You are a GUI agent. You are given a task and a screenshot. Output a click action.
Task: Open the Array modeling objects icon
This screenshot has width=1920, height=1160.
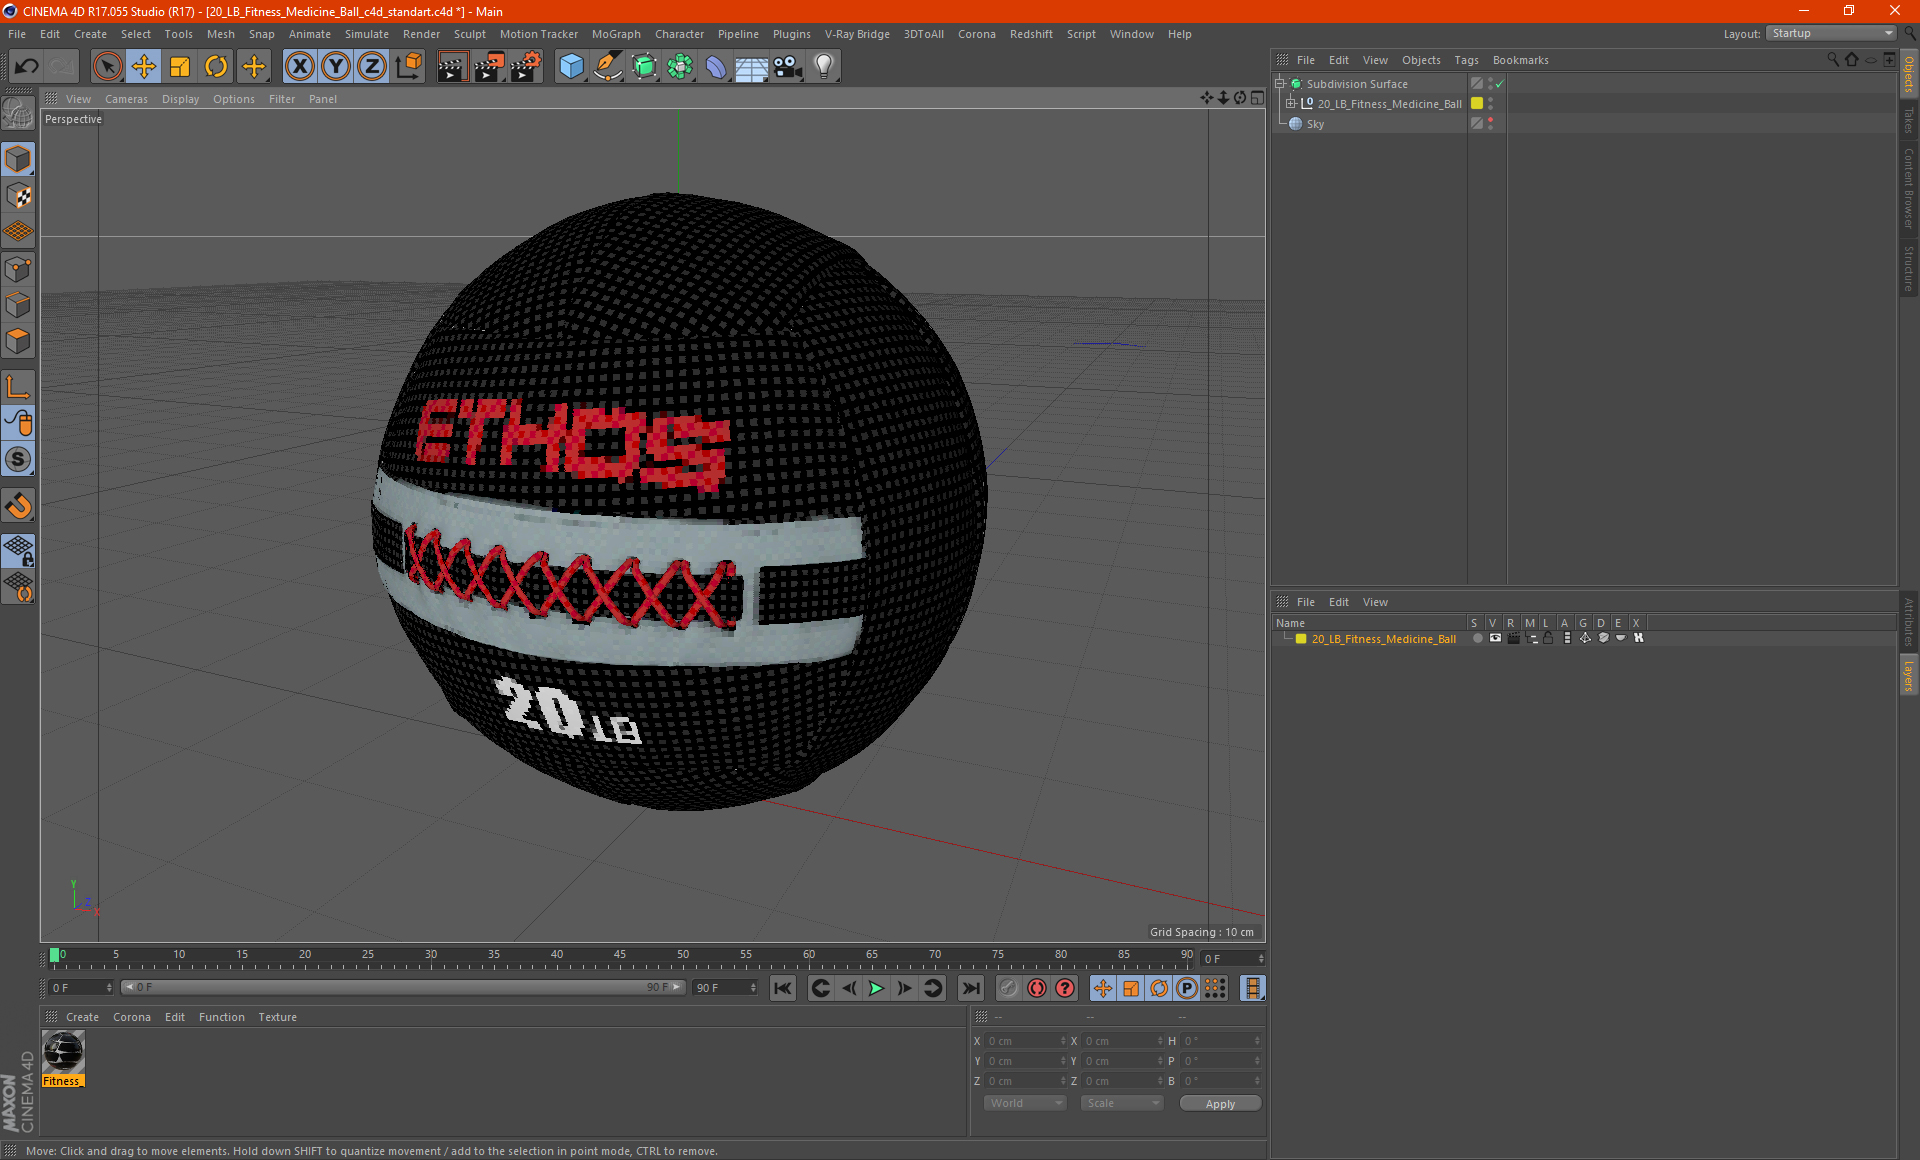pos(680,67)
